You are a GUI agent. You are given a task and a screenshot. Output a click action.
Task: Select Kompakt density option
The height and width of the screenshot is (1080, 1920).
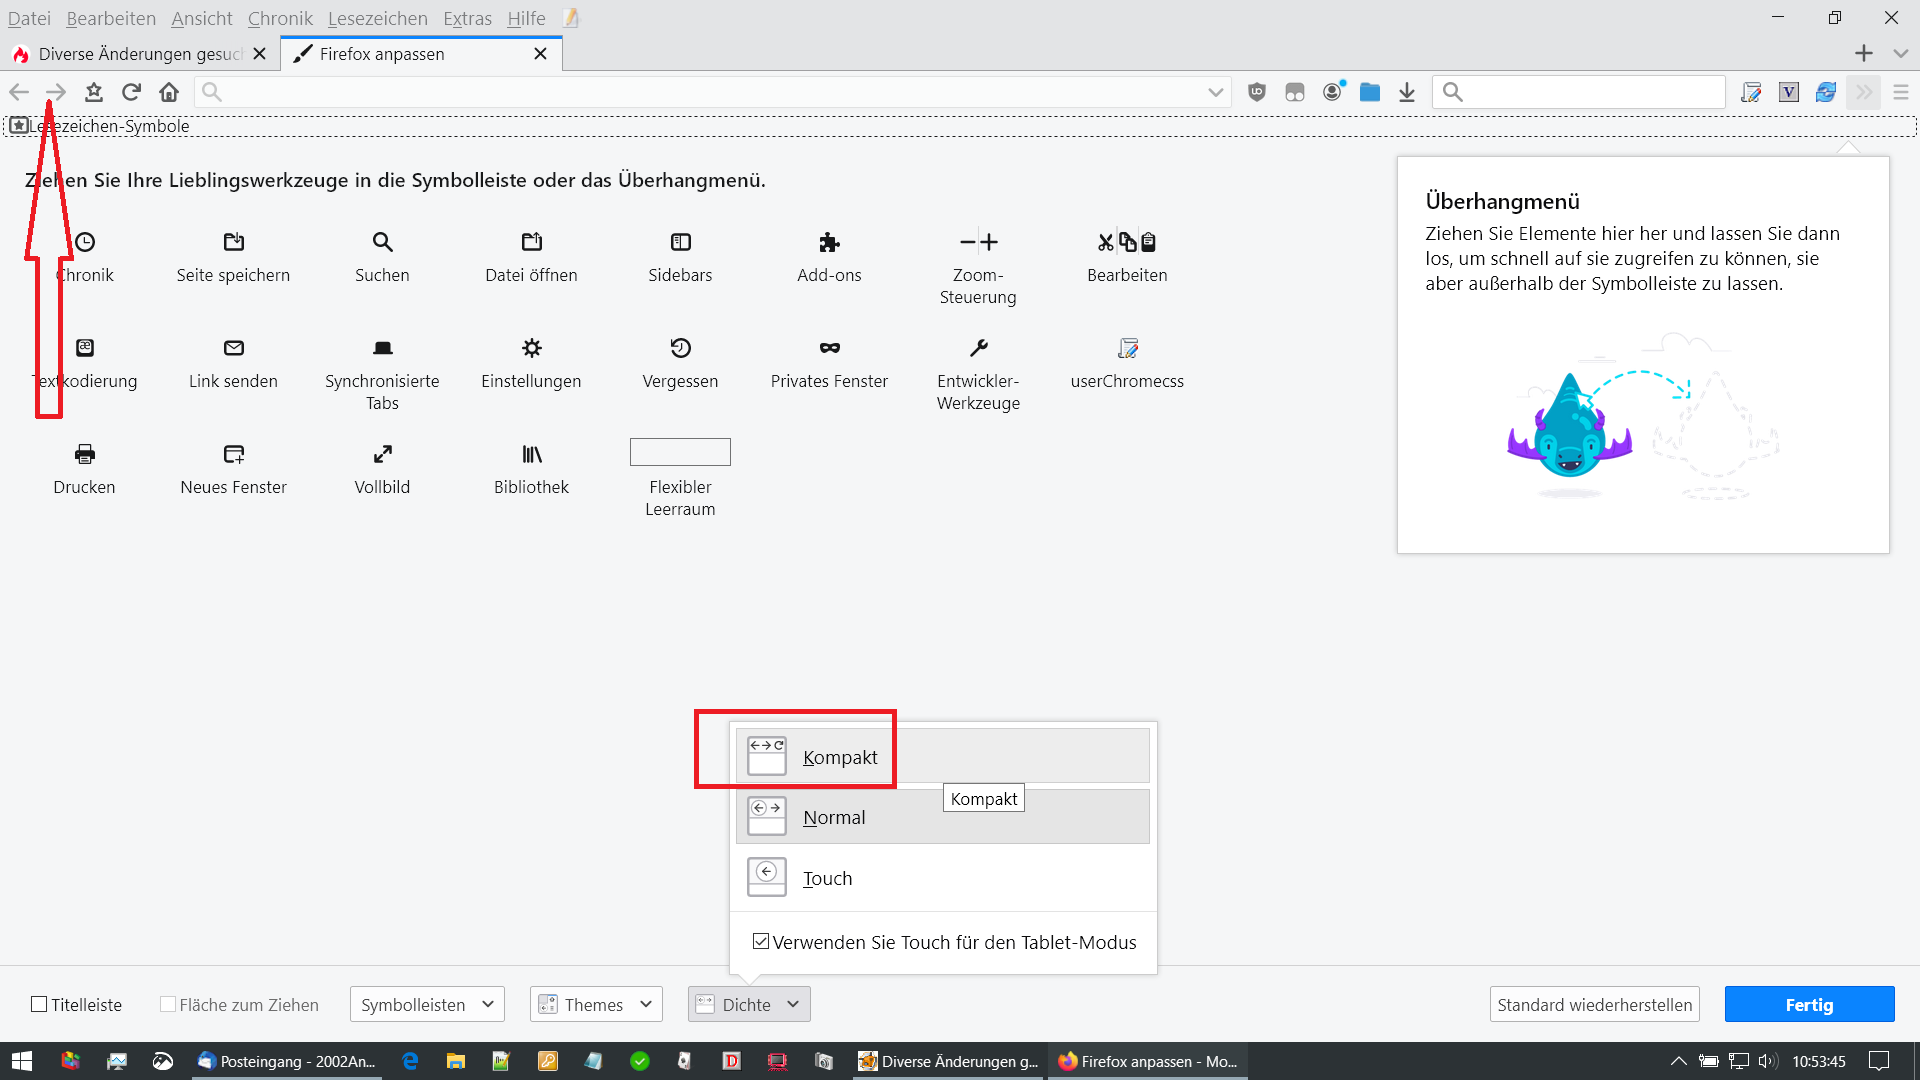pos(840,757)
